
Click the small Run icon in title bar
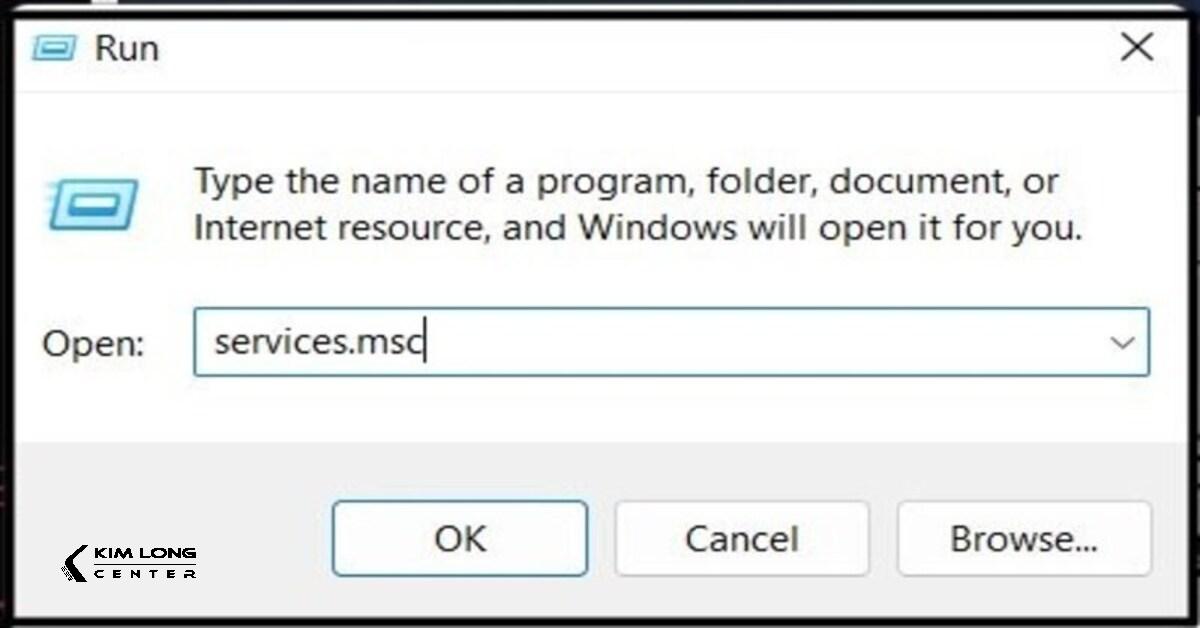click(55, 48)
